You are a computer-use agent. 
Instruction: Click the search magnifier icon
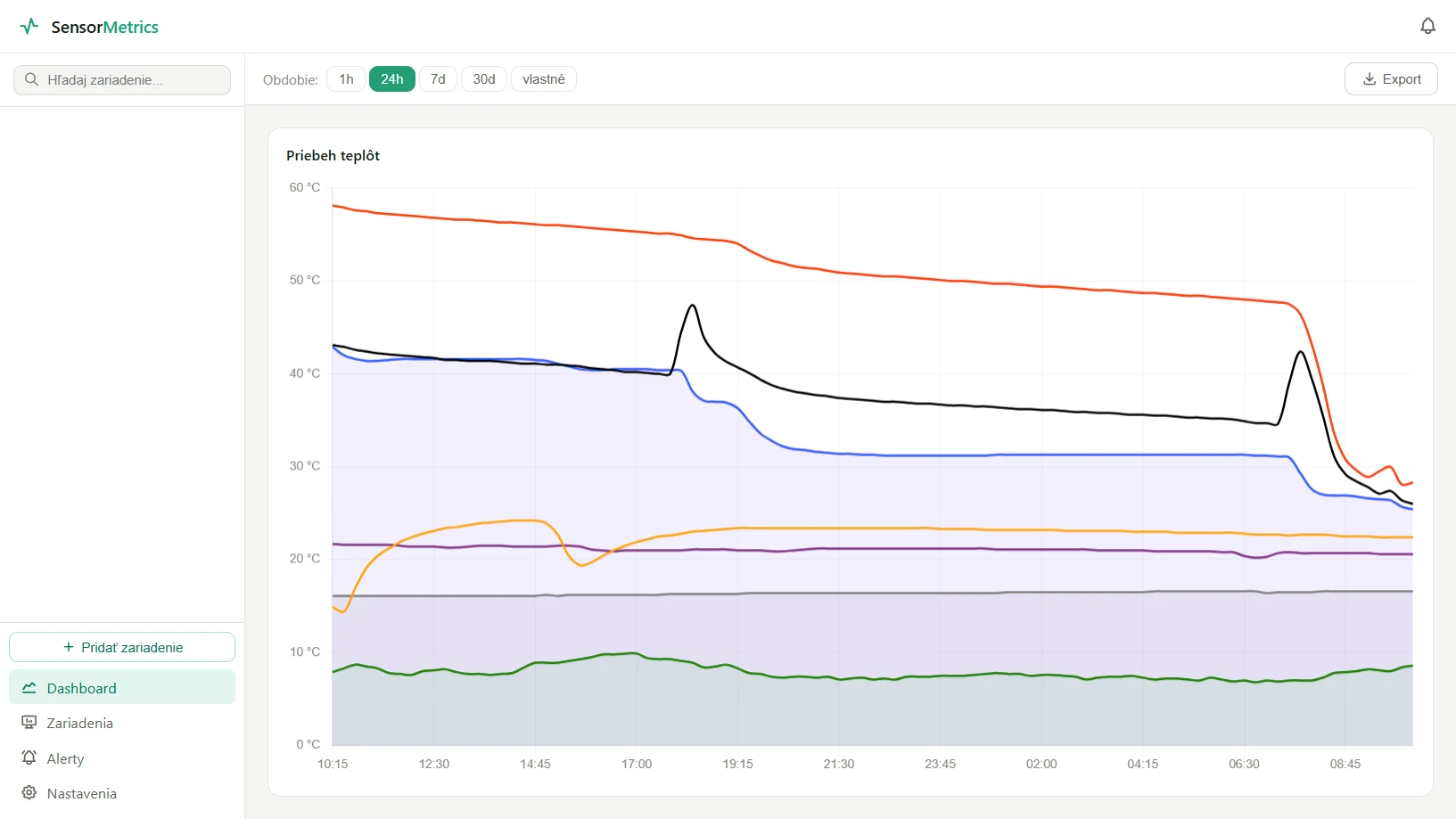32,80
